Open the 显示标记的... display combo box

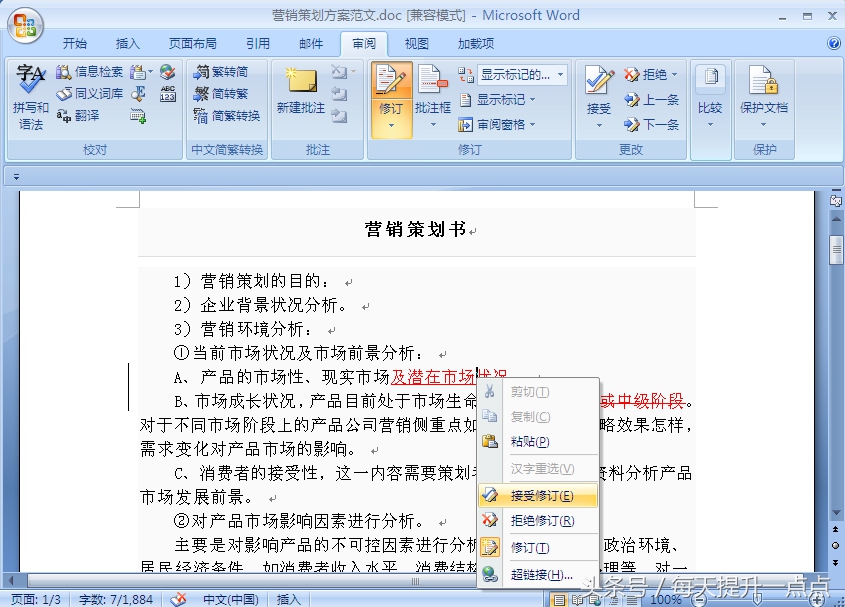(522, 74)
